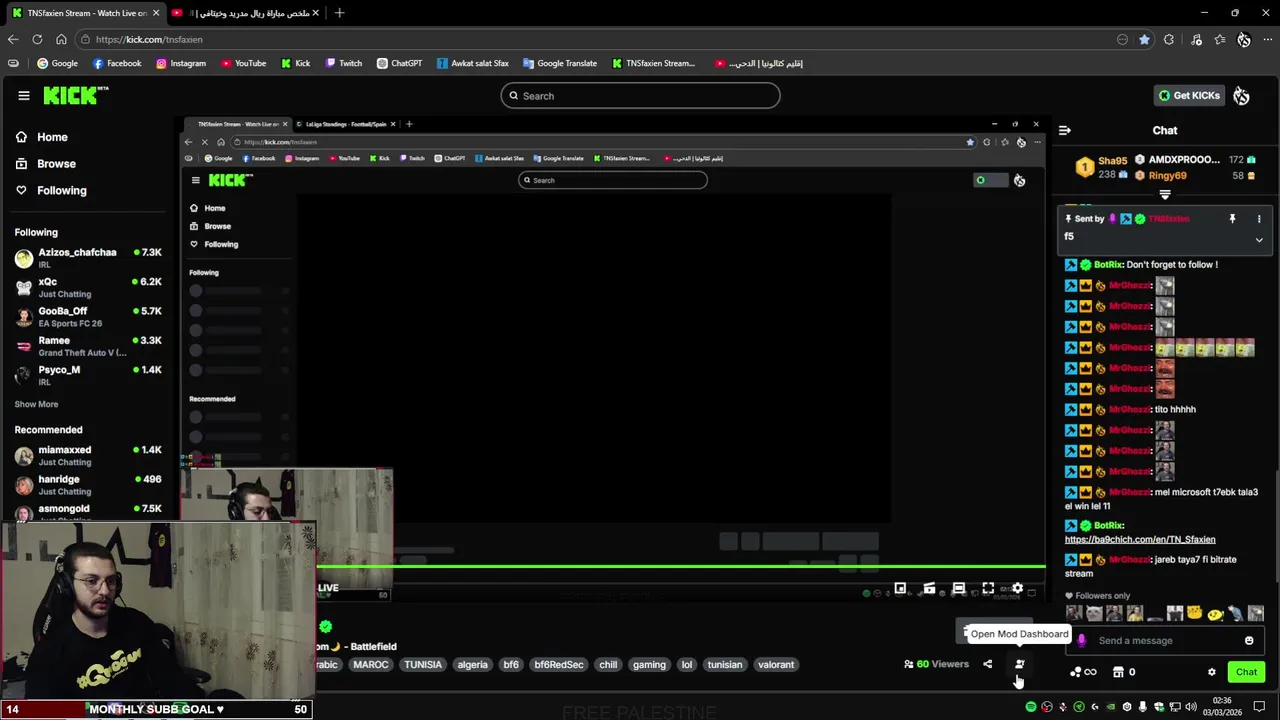The image size is (1280, 720).
Task: Click the browser address bar URL
Action: 149,39
